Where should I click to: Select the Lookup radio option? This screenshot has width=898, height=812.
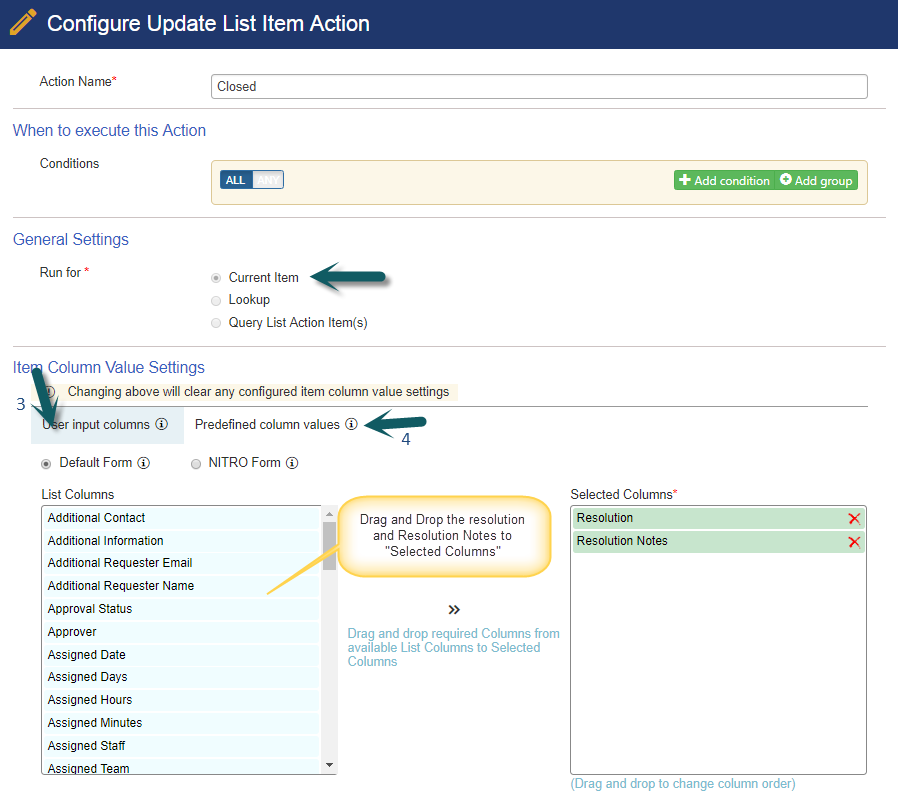216,301
